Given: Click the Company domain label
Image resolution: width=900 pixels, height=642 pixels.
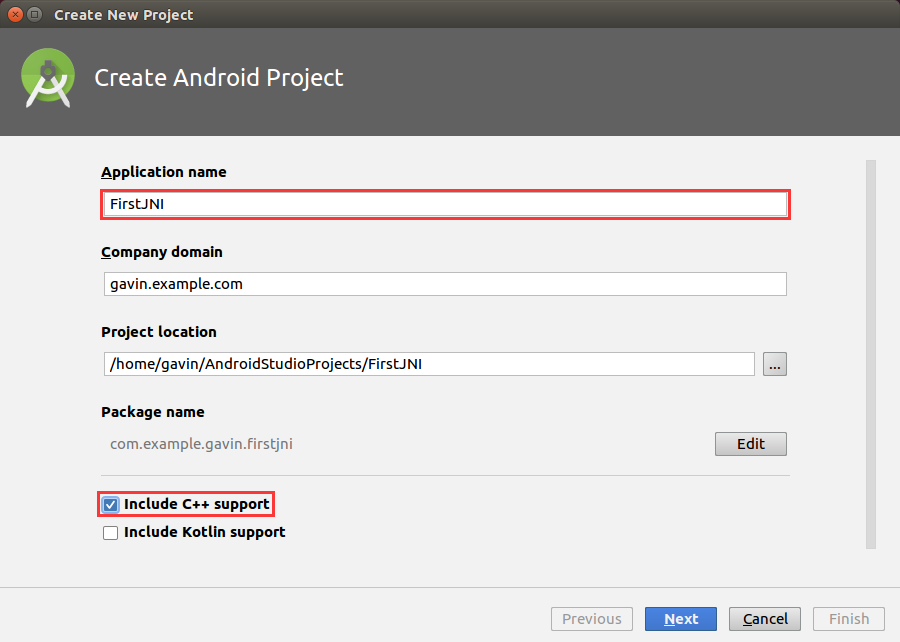Looking at the screenshot, I should (162, 252).
